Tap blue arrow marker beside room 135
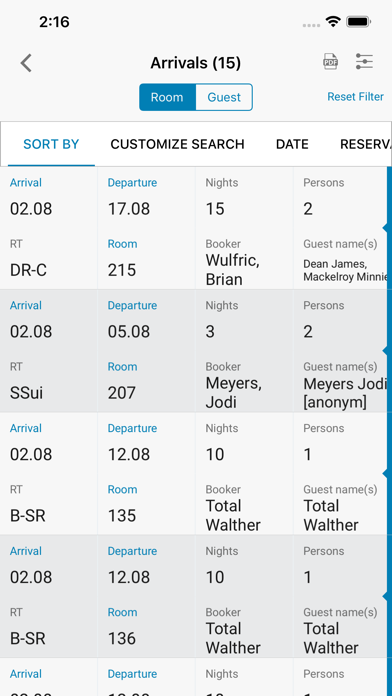 (386, 474)
